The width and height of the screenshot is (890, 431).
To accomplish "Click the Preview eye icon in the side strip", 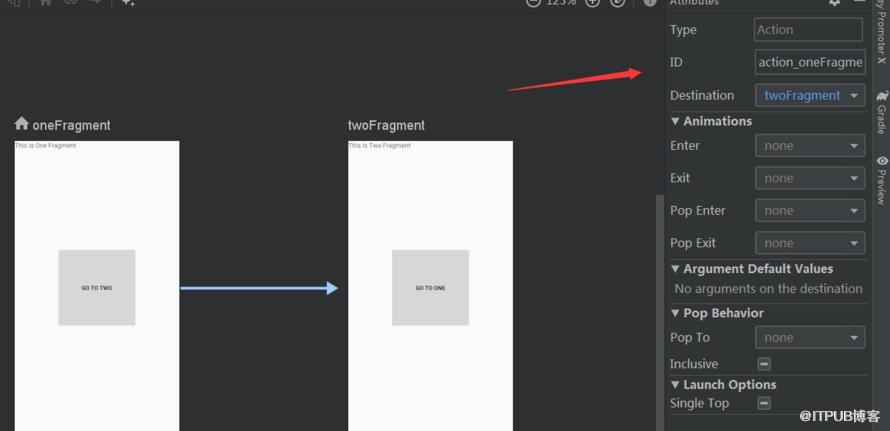I will [x=882, y=161].
